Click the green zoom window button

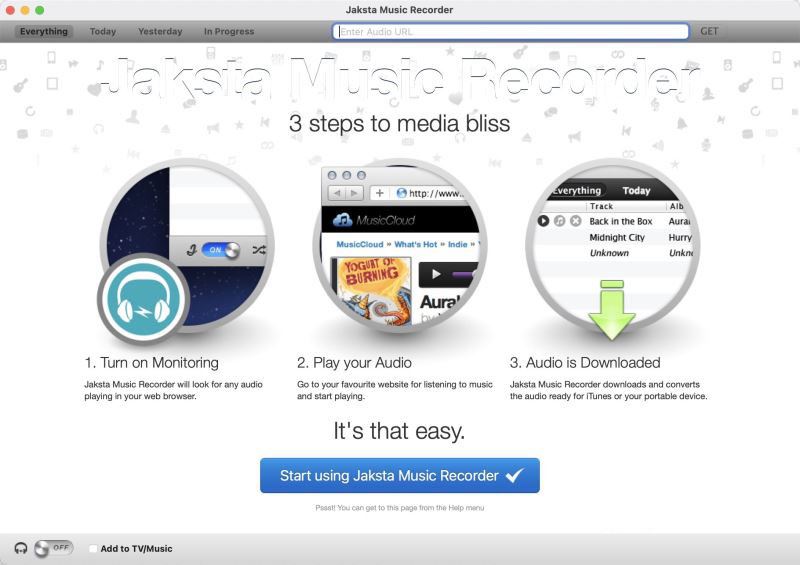tap(39, 10)
